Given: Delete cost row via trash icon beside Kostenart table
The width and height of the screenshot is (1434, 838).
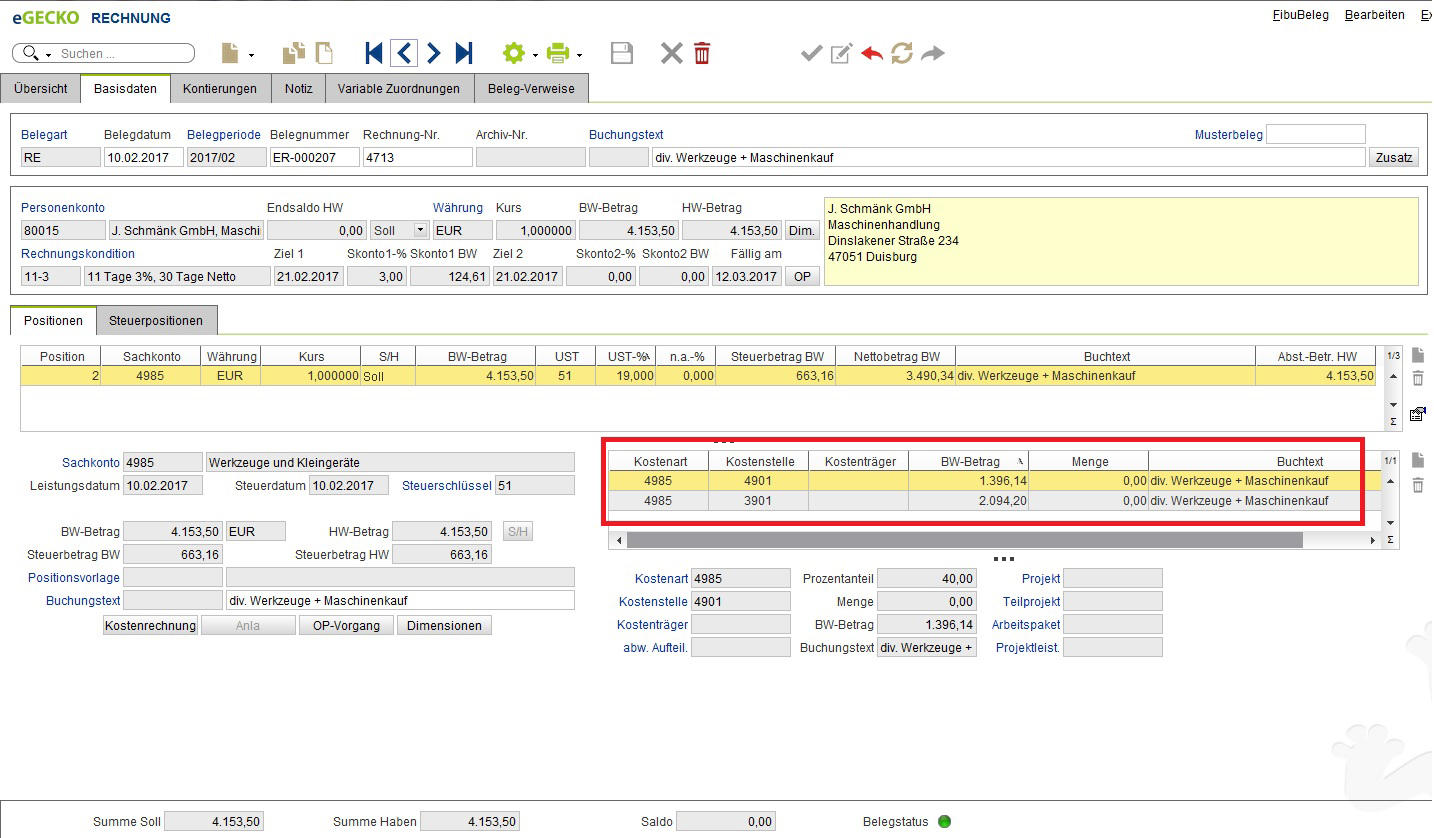Looking at the screenshot, I should pyautogui.click(x=1418, y=485).
